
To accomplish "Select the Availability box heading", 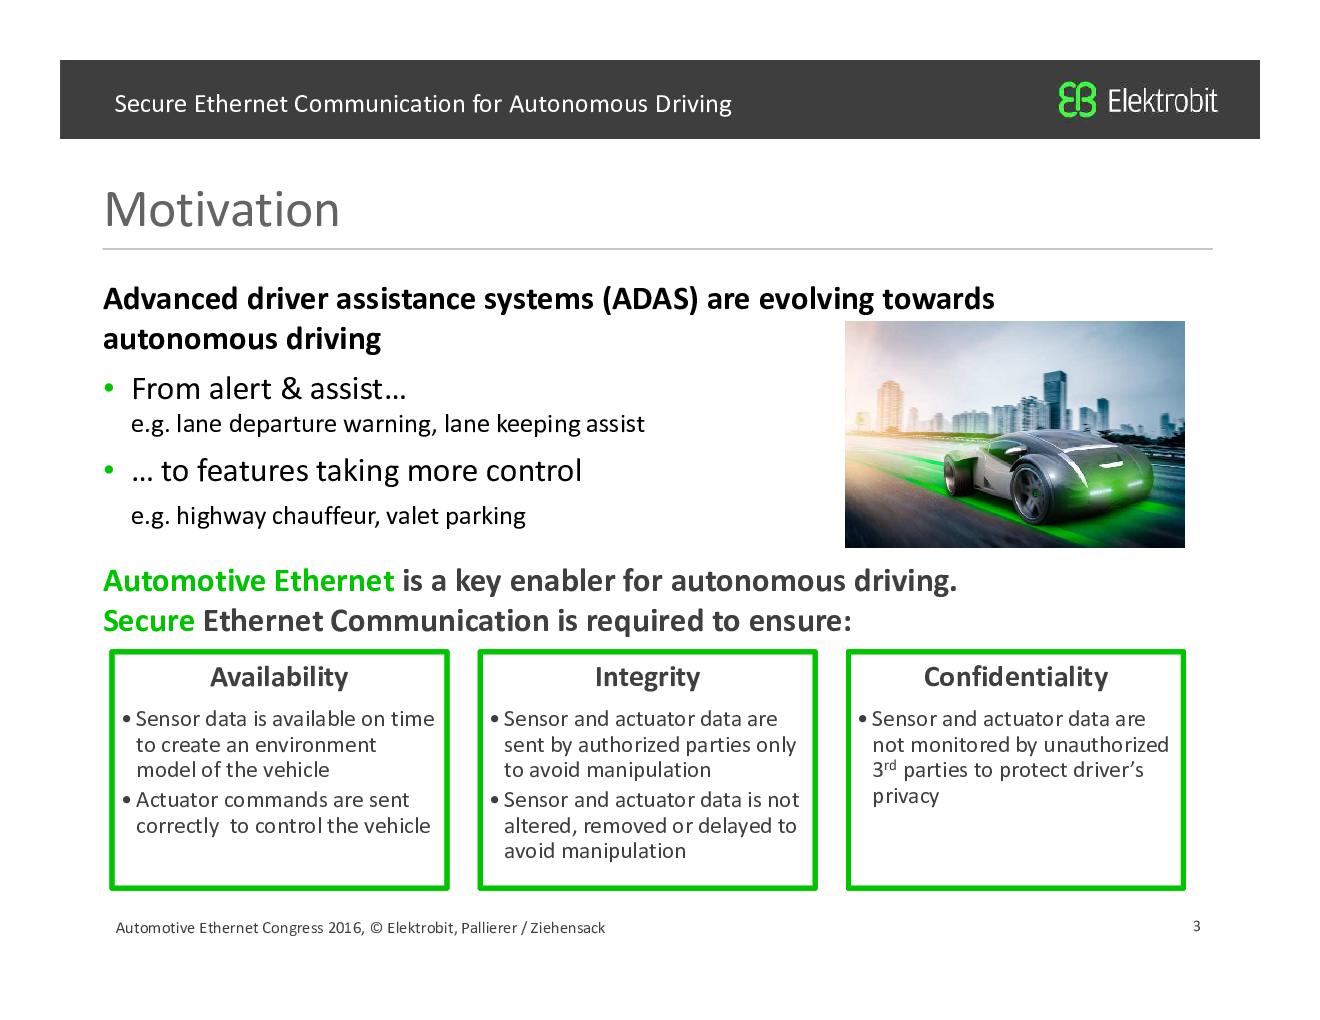I will pyautogui.click(x=279, y=677).
